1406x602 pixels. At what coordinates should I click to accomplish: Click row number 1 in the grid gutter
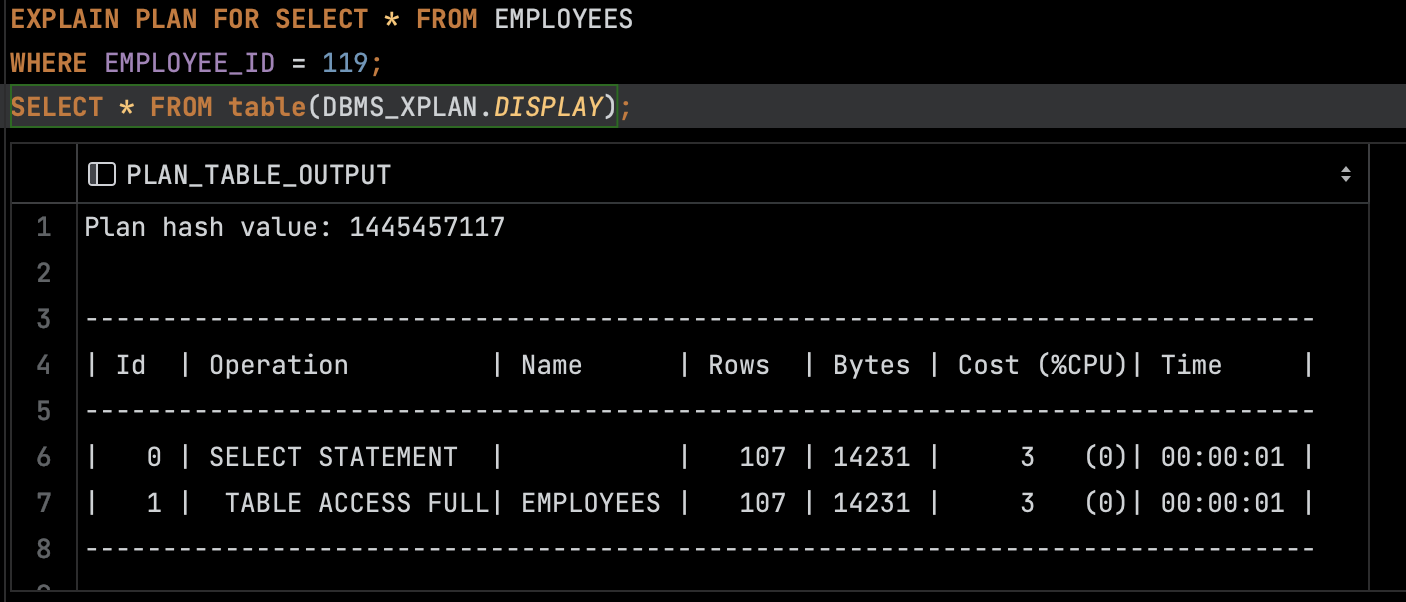43,227
